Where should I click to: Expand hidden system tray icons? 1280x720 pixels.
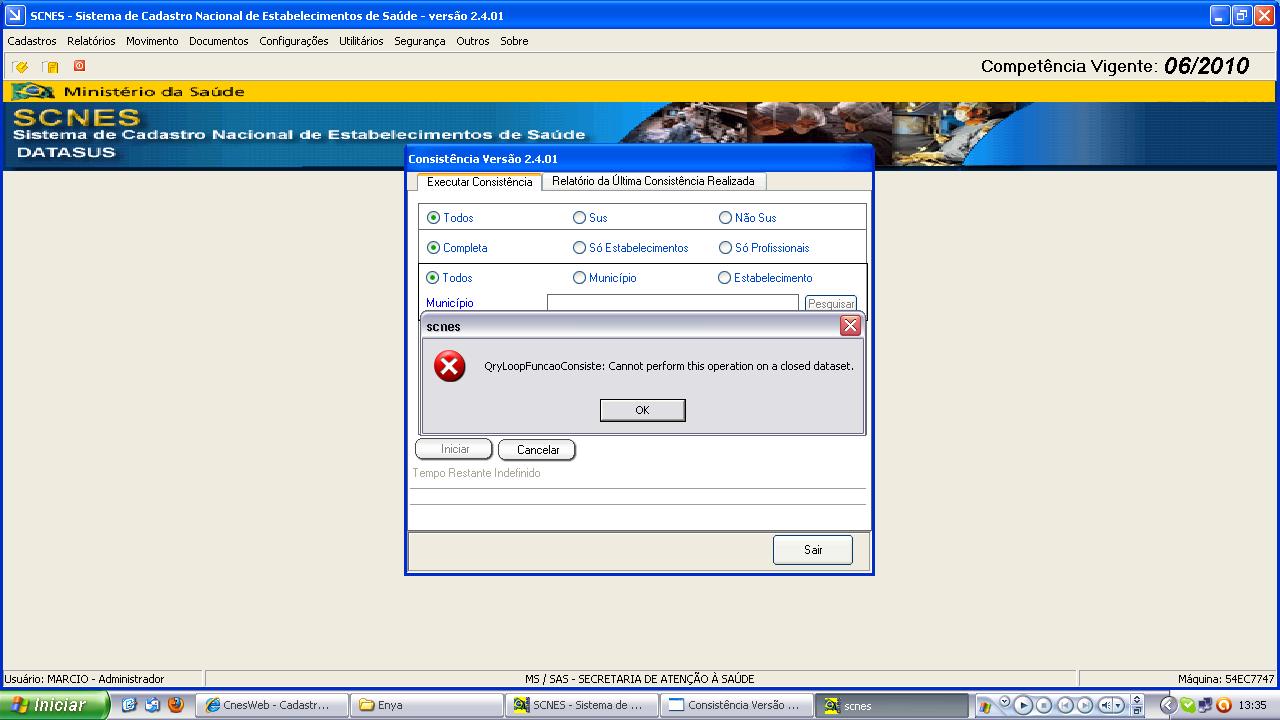(x=1168, y=705)
